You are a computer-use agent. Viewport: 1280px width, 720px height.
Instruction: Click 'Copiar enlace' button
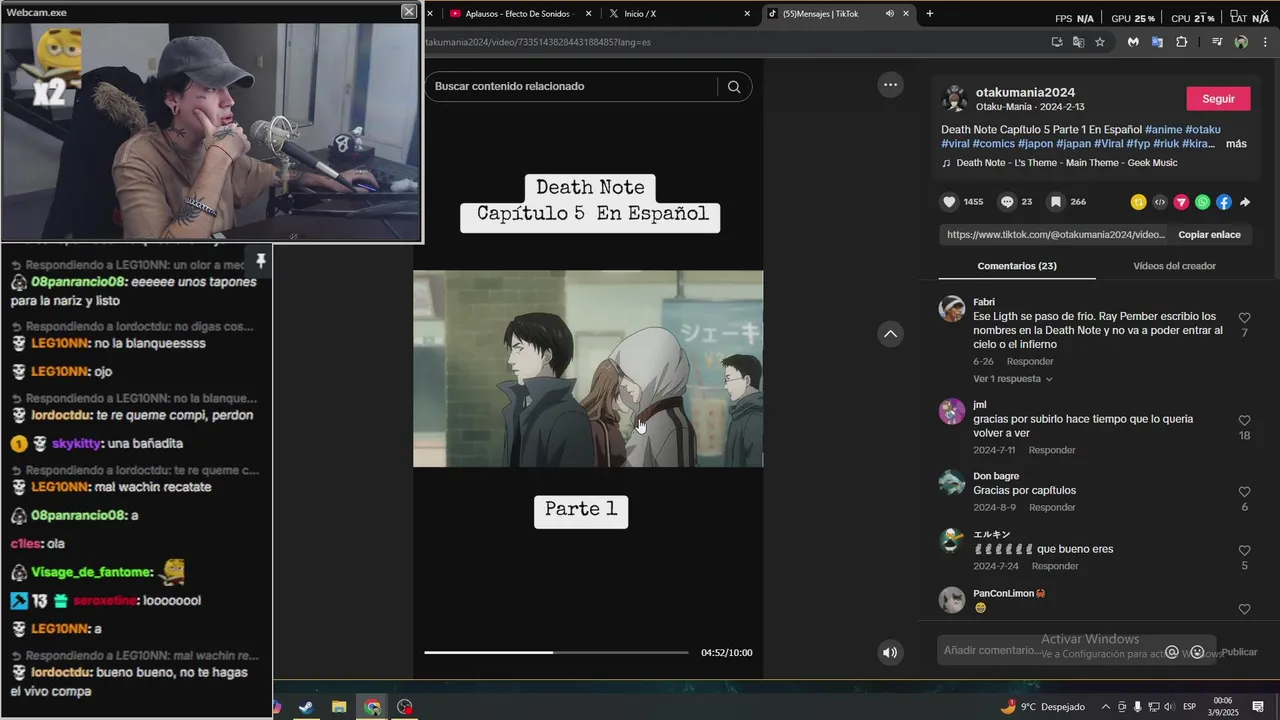click(x=1209, y=235)
